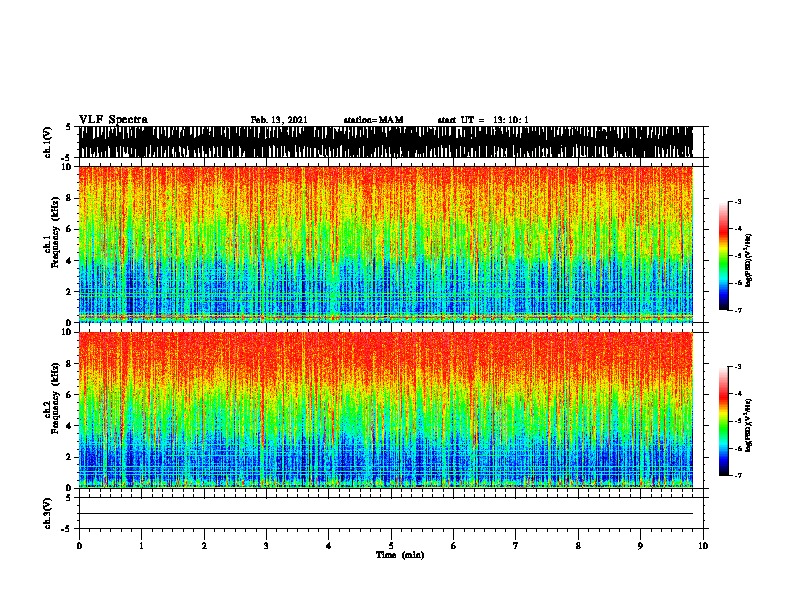
Task: Click the time axis tick label "10"
Action: click(x=703, y=546)
